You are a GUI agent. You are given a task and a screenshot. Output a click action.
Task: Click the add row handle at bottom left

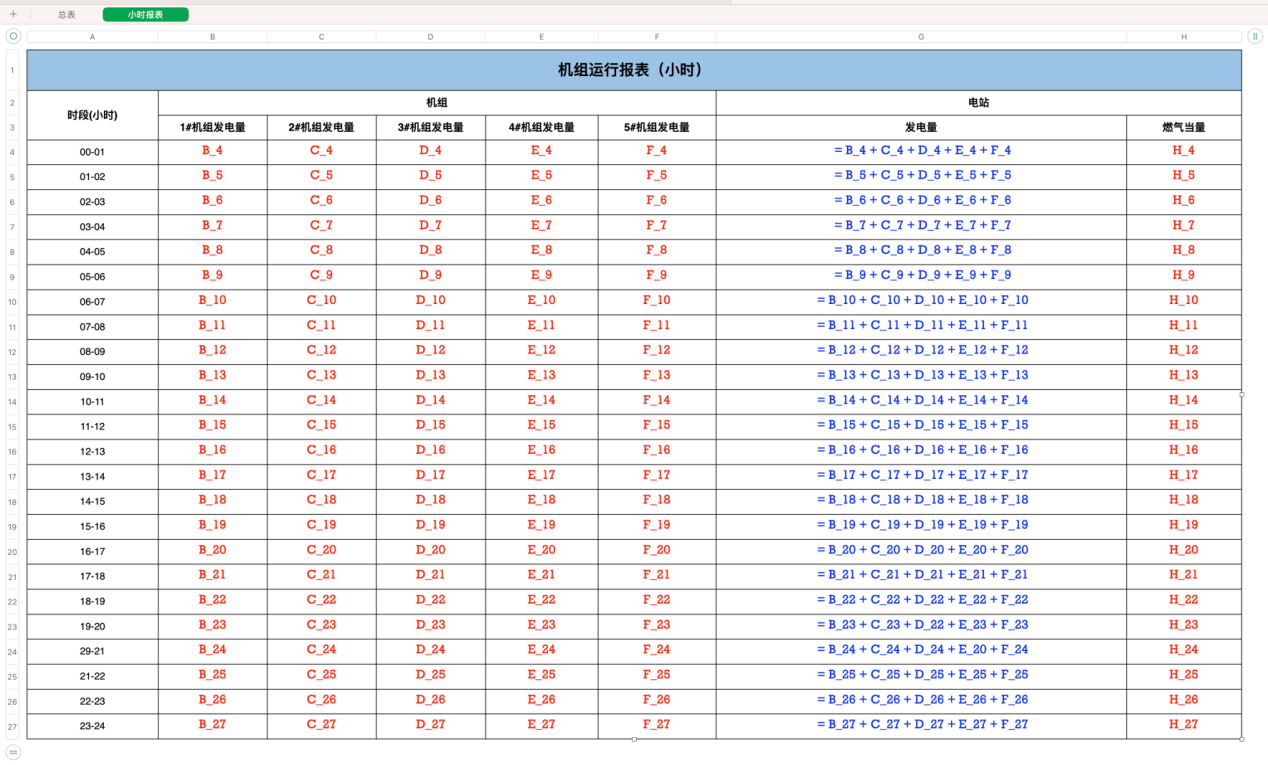tap(13, 752)
